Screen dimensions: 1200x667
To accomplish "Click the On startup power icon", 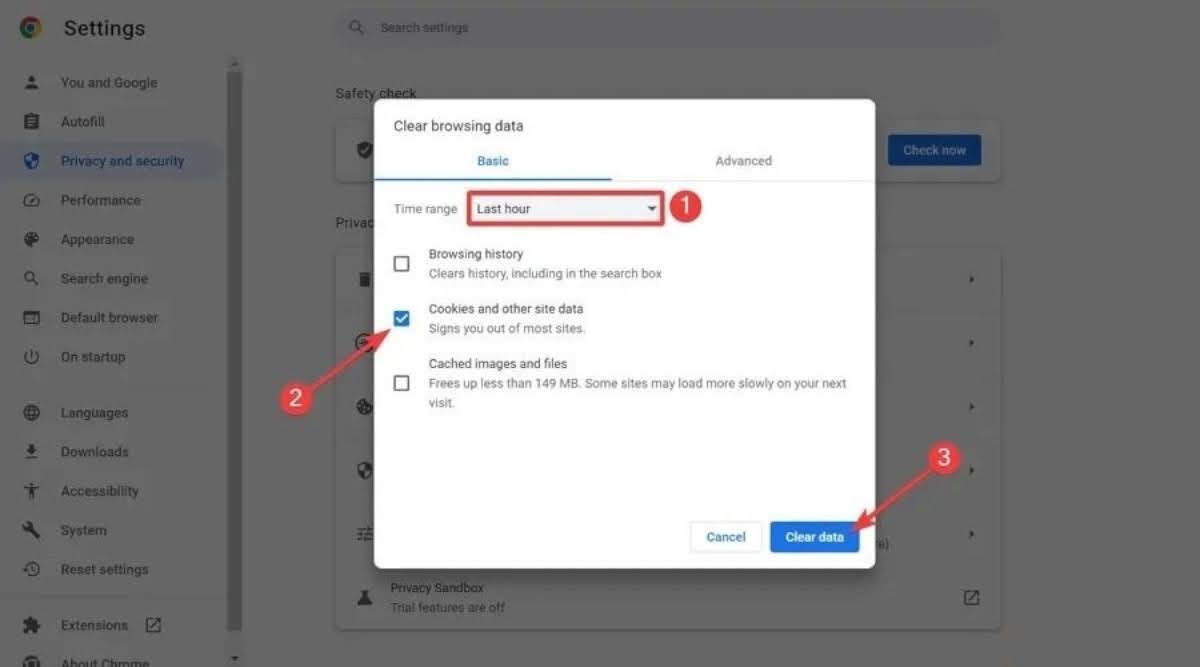I will 32,356.
